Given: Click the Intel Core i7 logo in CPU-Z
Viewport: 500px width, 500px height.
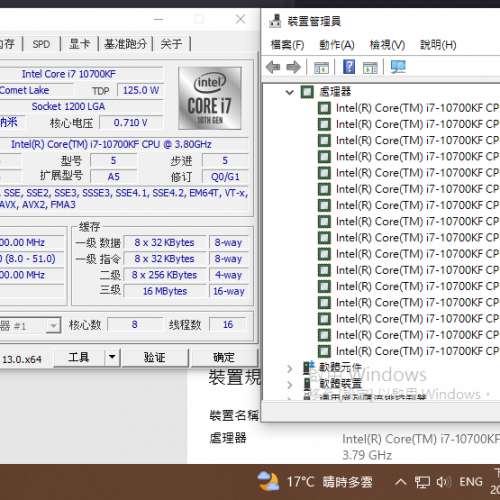Looking at the screenshot, I should click(x=210, y=98).
